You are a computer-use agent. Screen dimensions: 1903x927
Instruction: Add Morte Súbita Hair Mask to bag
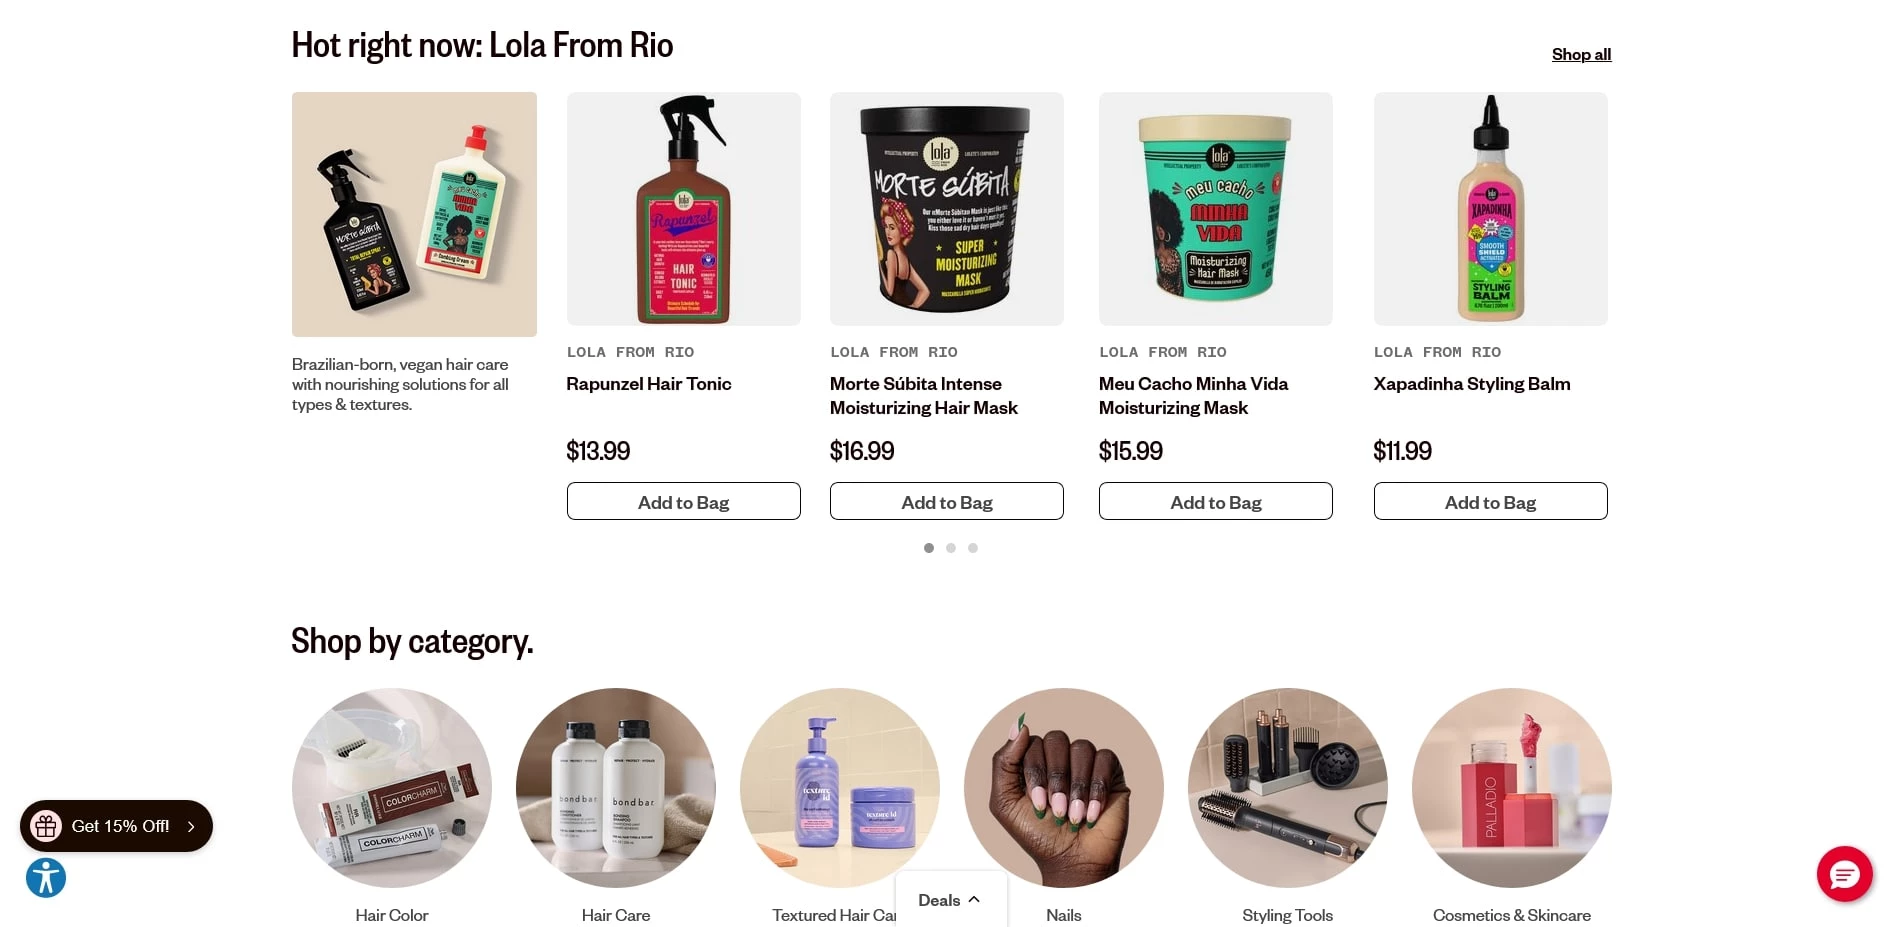coord(947,501)
